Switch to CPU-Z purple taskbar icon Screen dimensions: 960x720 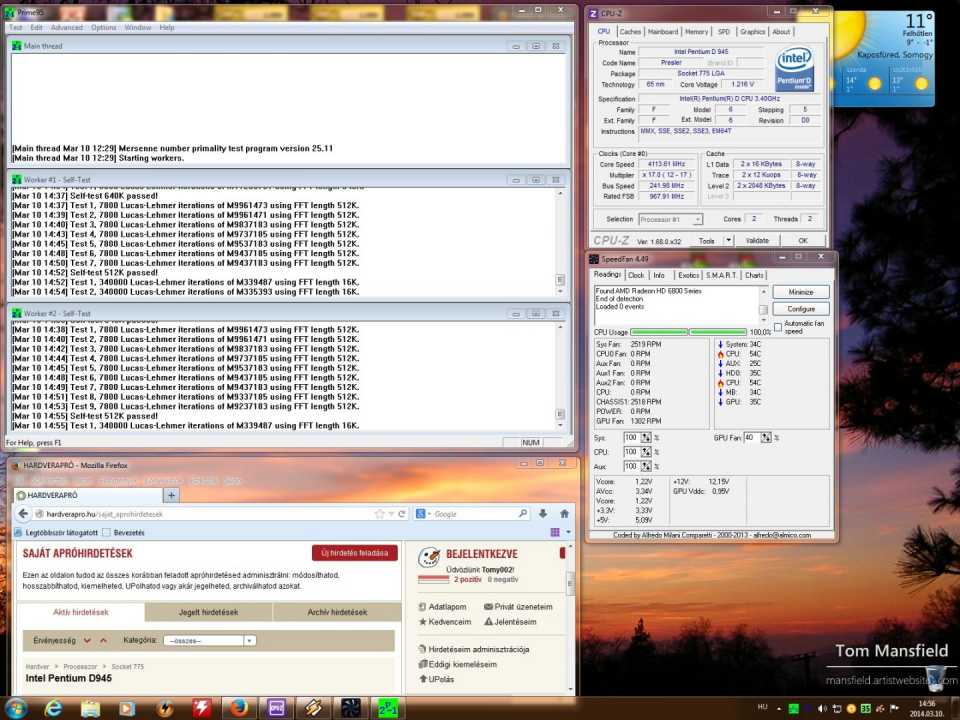click(276, 708)
